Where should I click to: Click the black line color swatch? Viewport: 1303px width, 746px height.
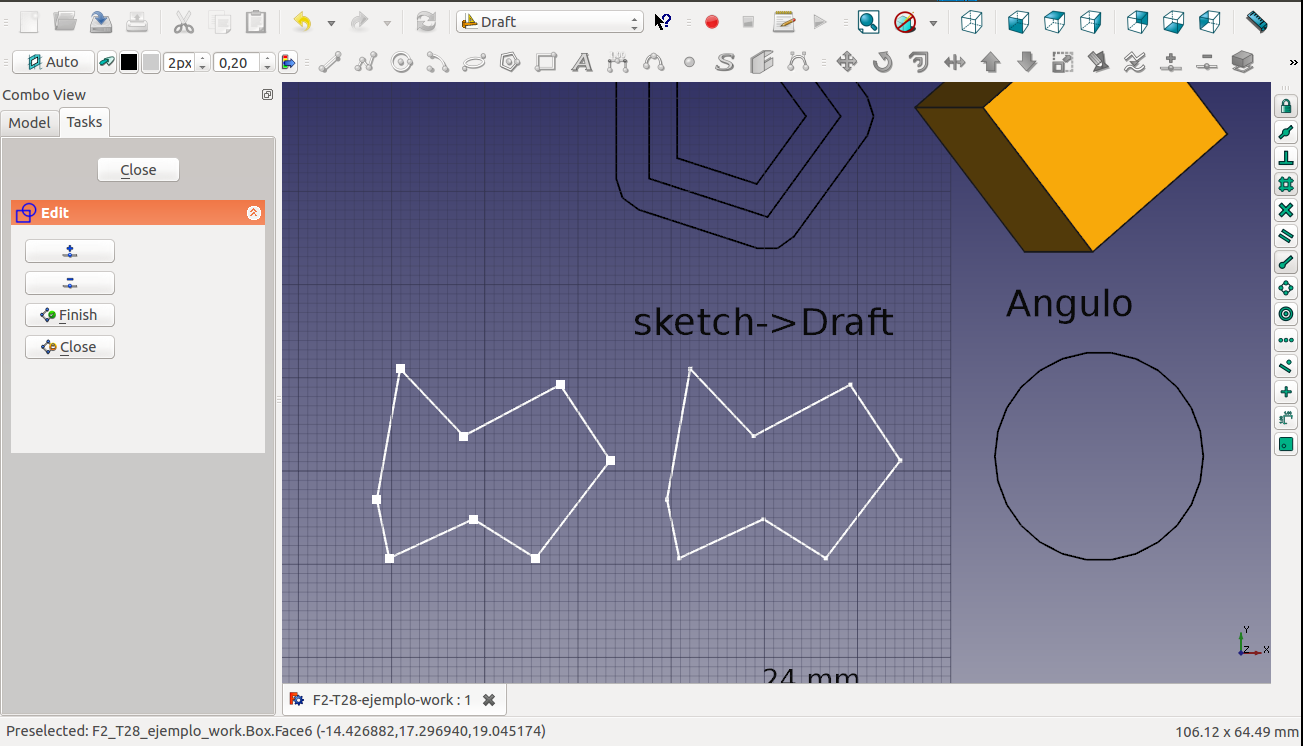click(x=129, y=63)
